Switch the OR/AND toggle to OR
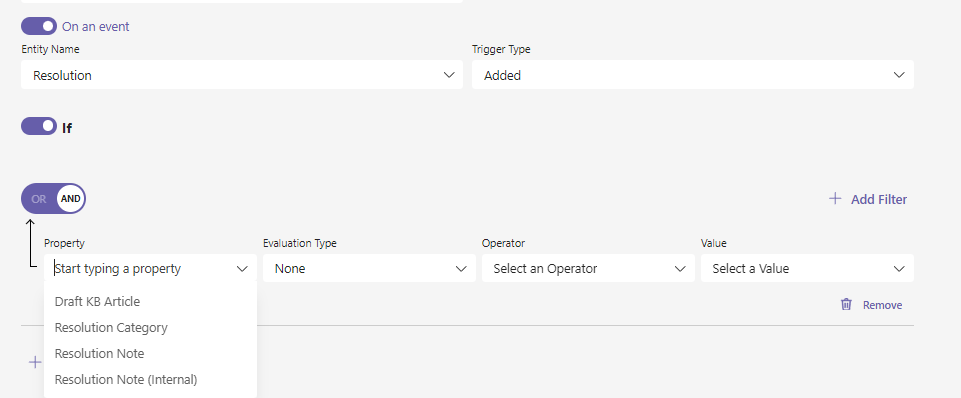Image resolution: width=961 pixels, height=398 pixels. pyautogui.click(x=39, y=199)
